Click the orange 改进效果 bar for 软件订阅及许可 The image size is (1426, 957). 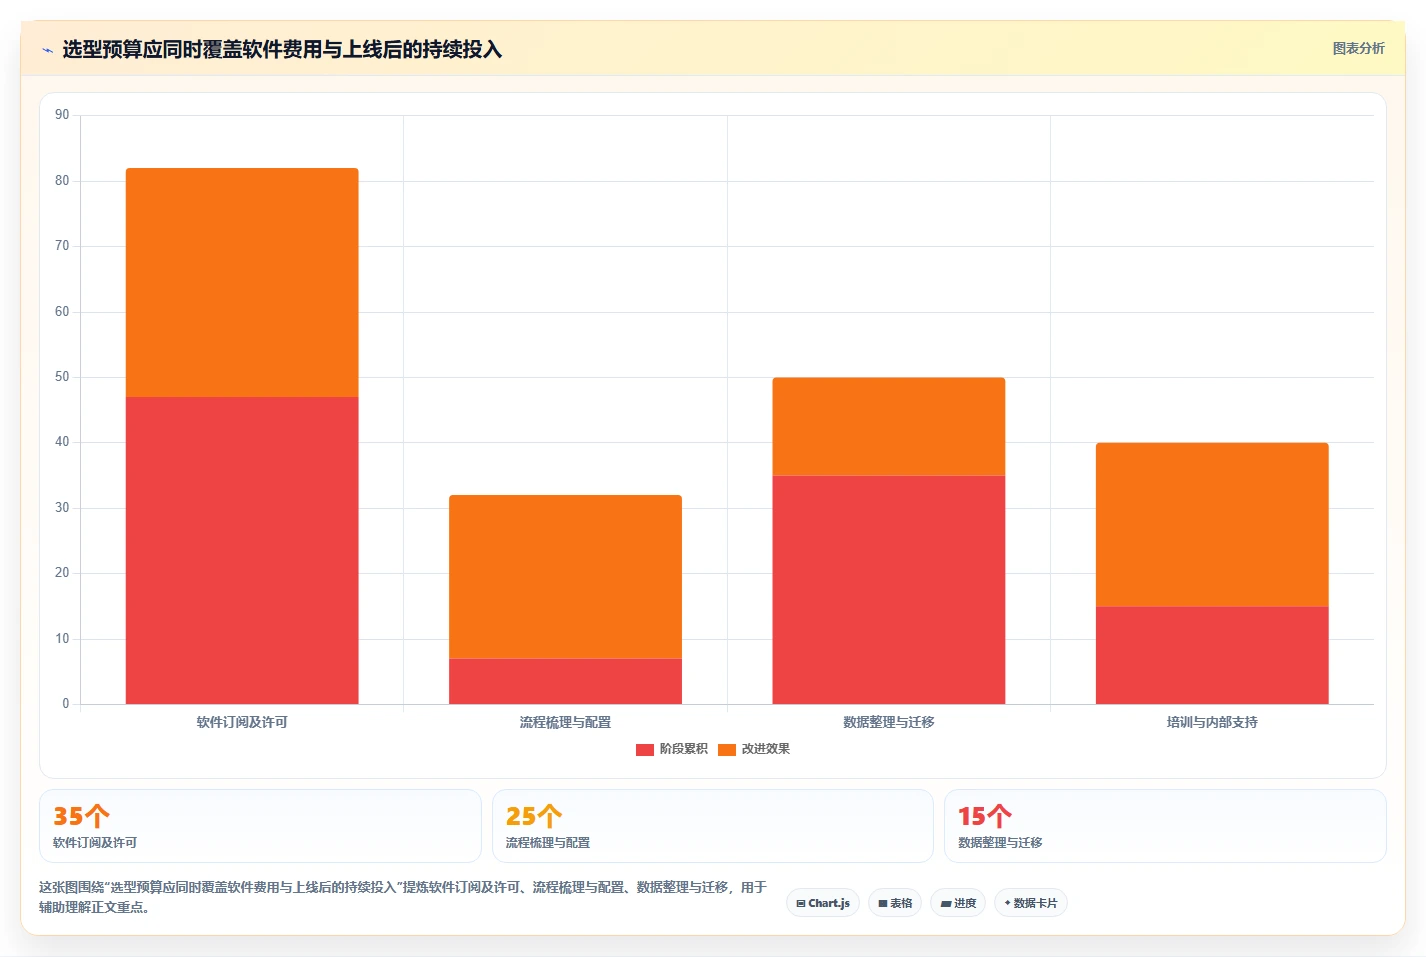[242, 283]
